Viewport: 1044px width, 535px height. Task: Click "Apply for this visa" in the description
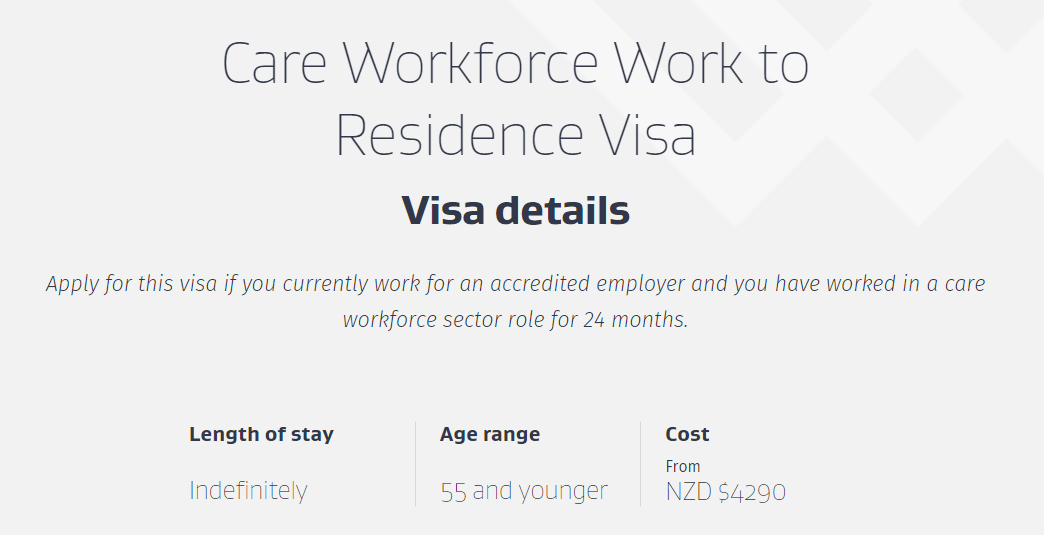click(121, 284)
